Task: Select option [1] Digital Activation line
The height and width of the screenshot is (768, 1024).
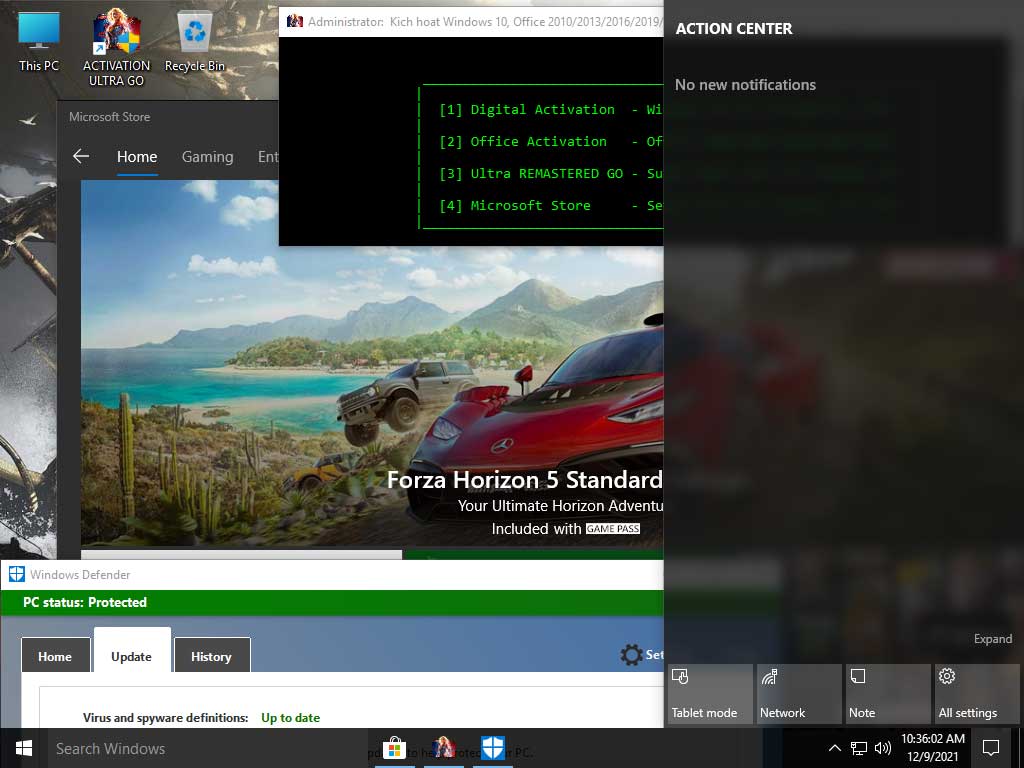Action: point(551,110)
